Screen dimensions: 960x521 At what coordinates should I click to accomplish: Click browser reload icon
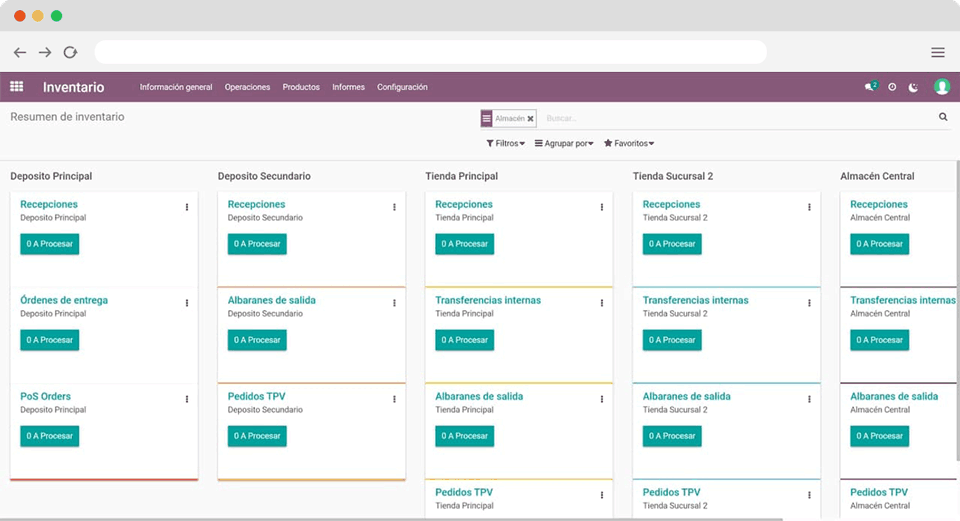click(x=70, y=52)
